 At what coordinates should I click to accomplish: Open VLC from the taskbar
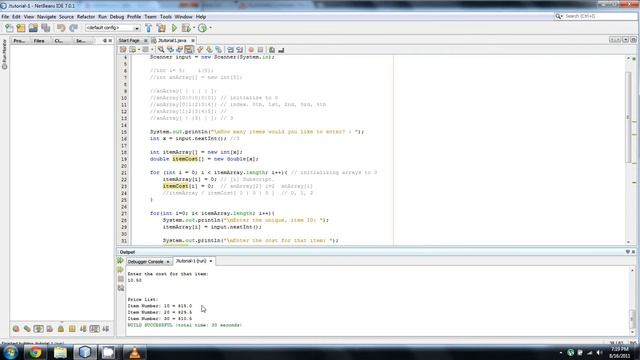tap(134, 352)
